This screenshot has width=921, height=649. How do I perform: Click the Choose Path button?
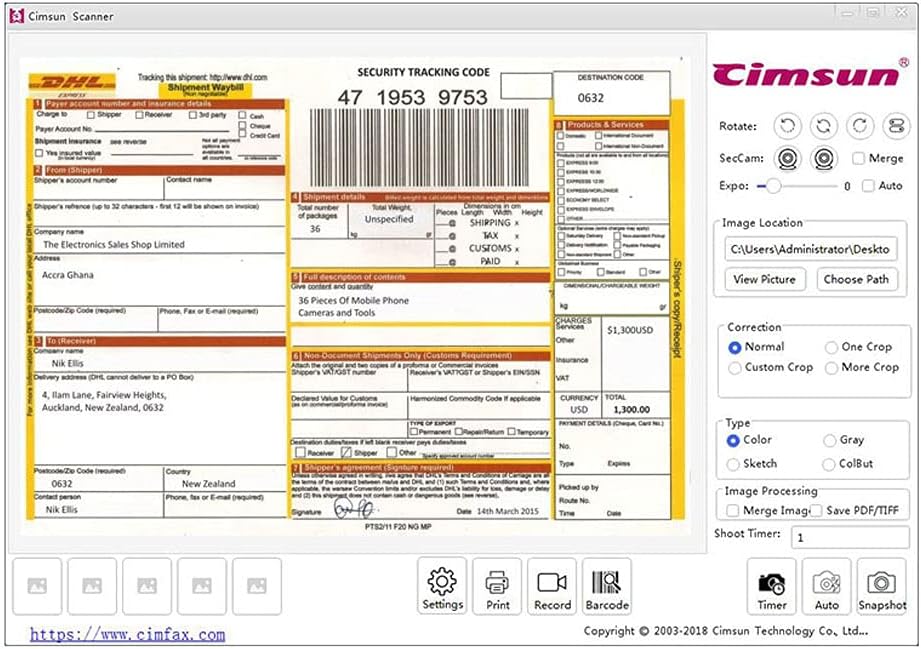click(856, 280)
